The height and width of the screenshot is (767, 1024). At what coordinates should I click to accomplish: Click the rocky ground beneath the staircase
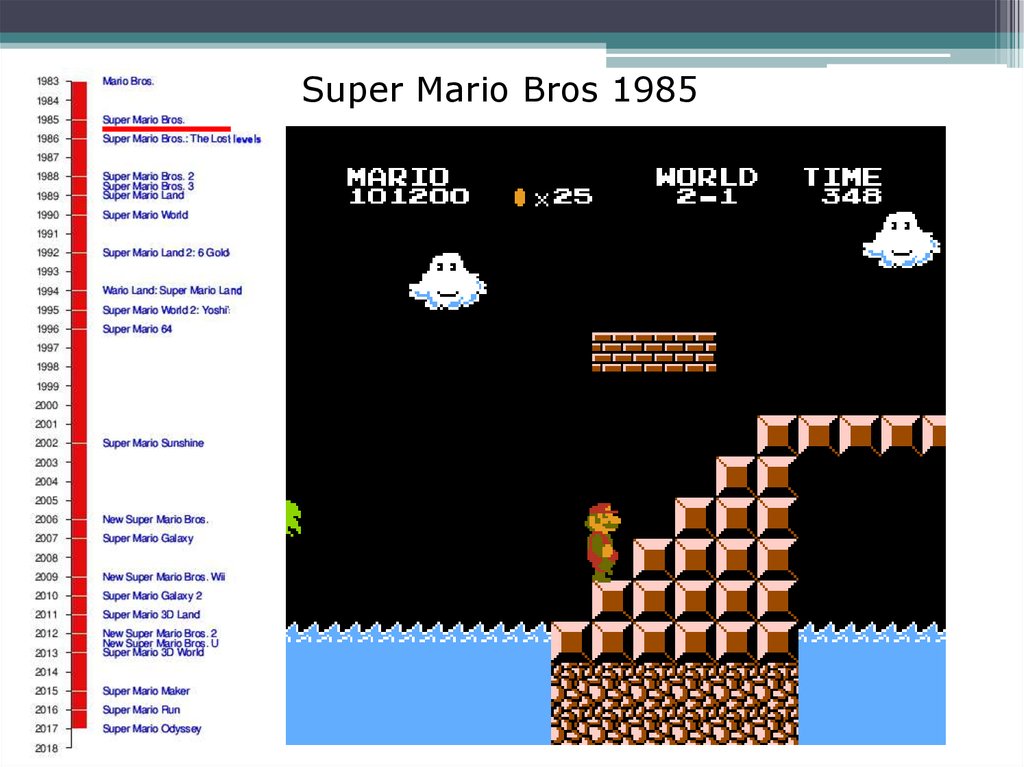(673, 703)
